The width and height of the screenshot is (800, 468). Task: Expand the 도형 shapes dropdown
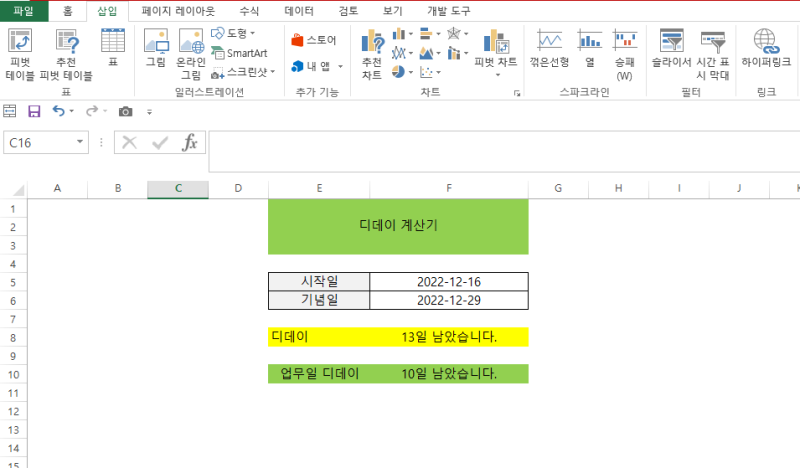click(253, 33)
